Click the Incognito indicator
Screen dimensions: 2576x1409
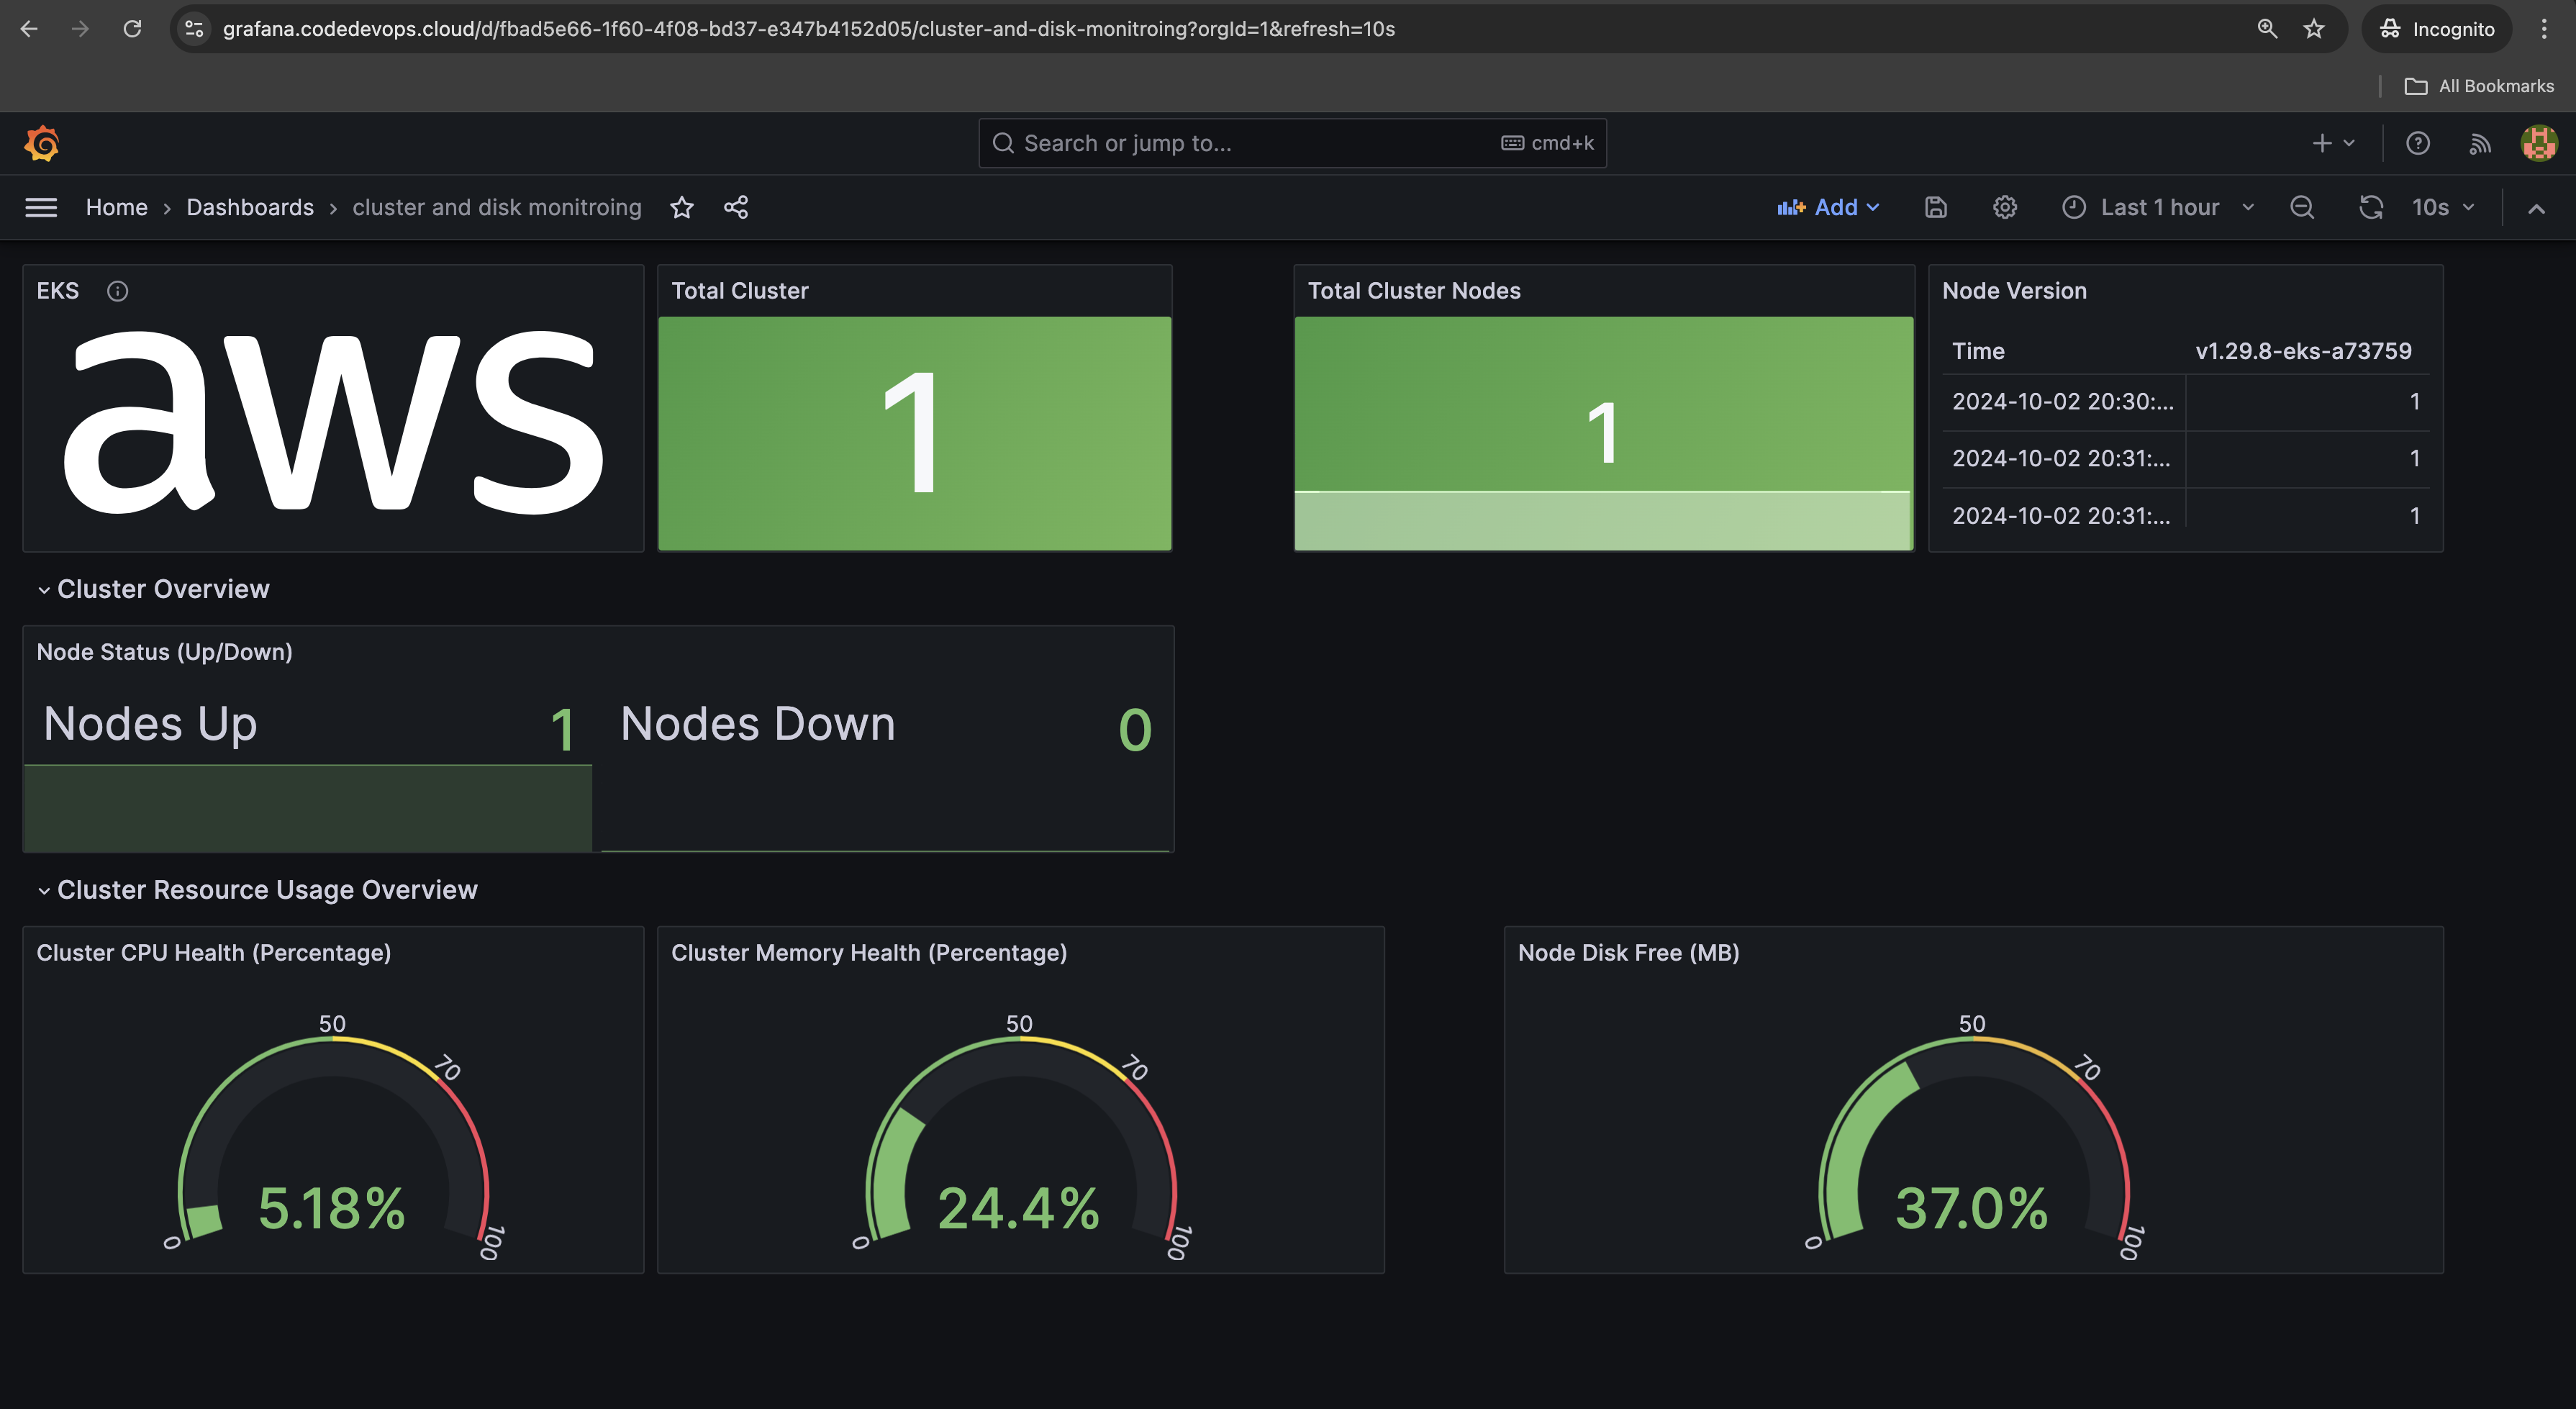2437,29
